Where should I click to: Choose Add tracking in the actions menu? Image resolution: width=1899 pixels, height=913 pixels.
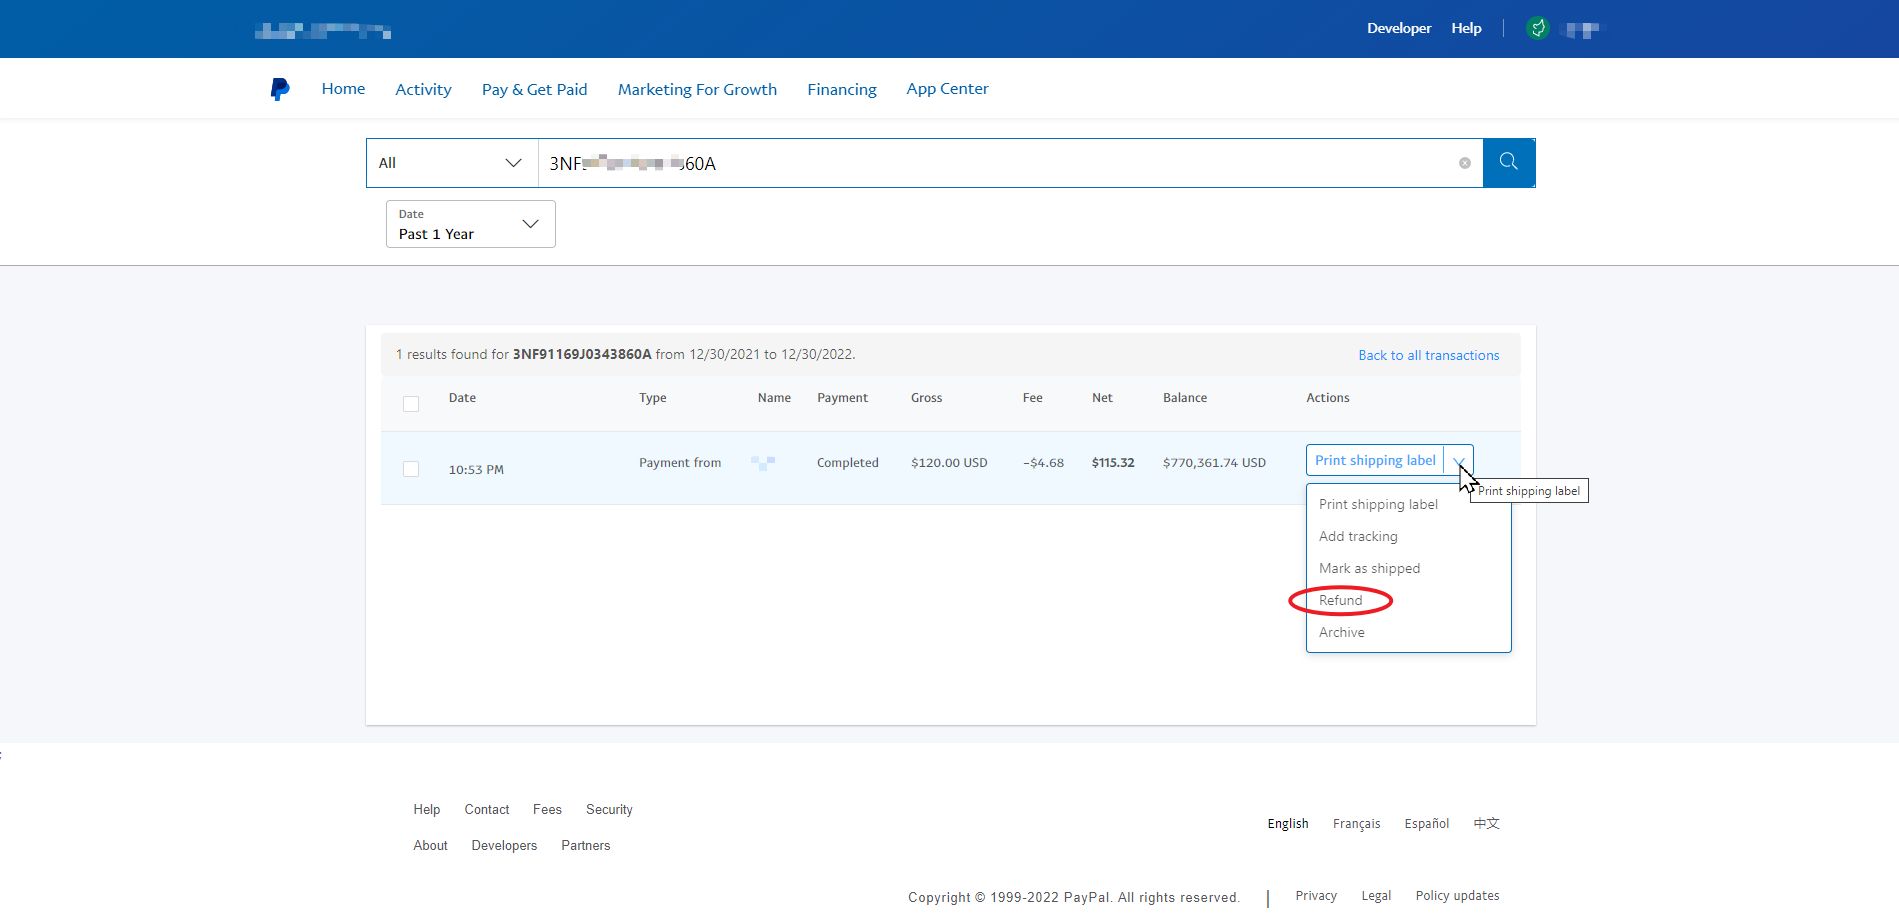click(1357, 536)
